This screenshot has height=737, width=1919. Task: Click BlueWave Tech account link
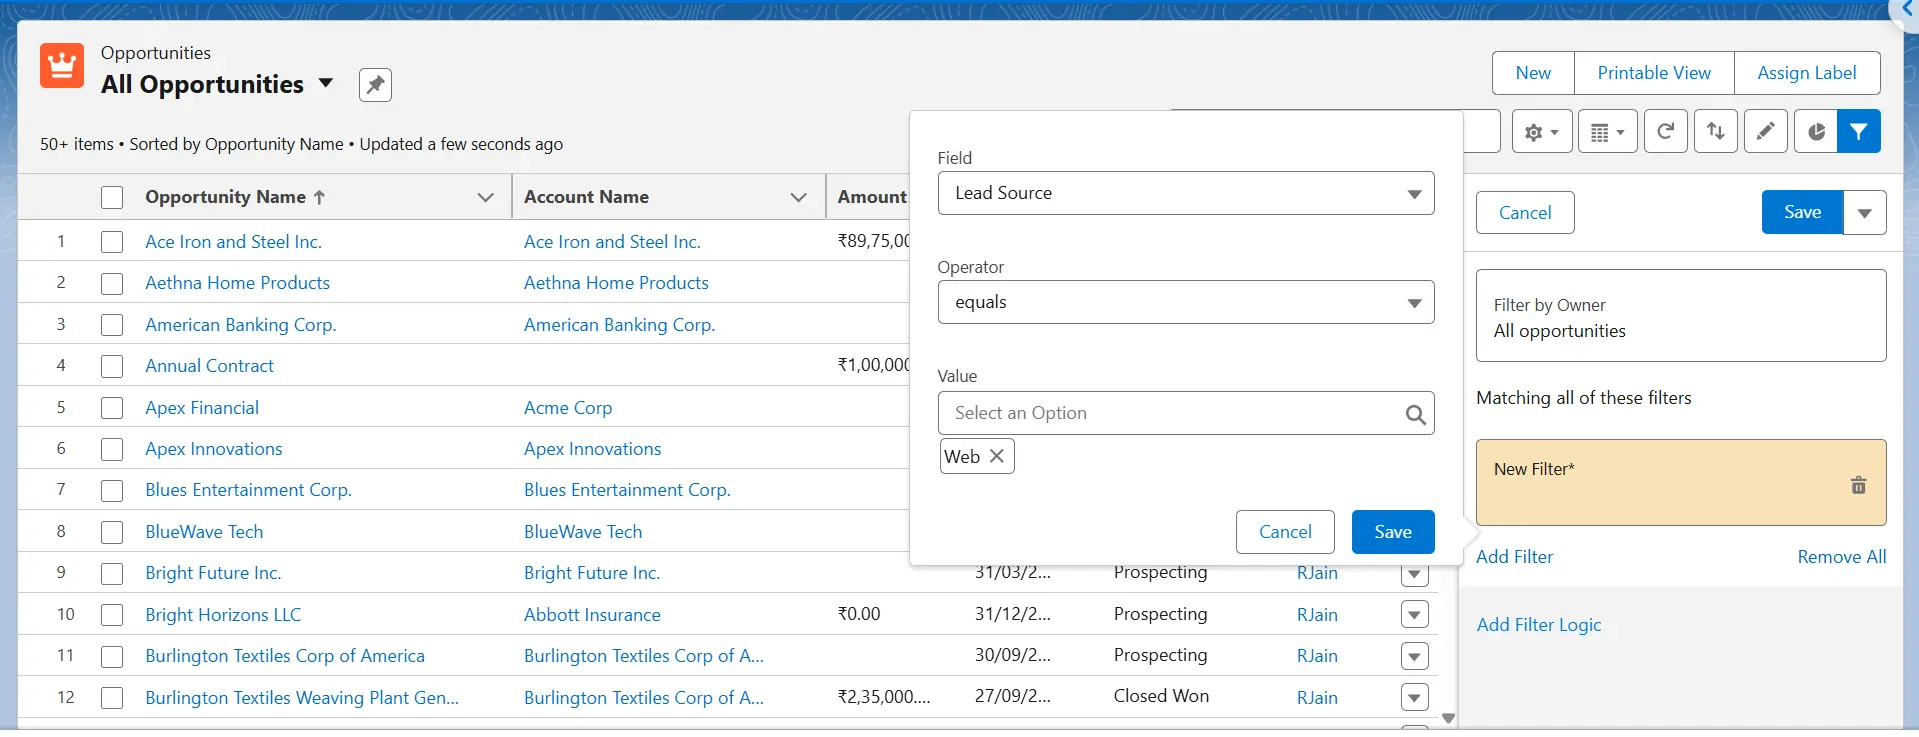click(x=583, y=532)
